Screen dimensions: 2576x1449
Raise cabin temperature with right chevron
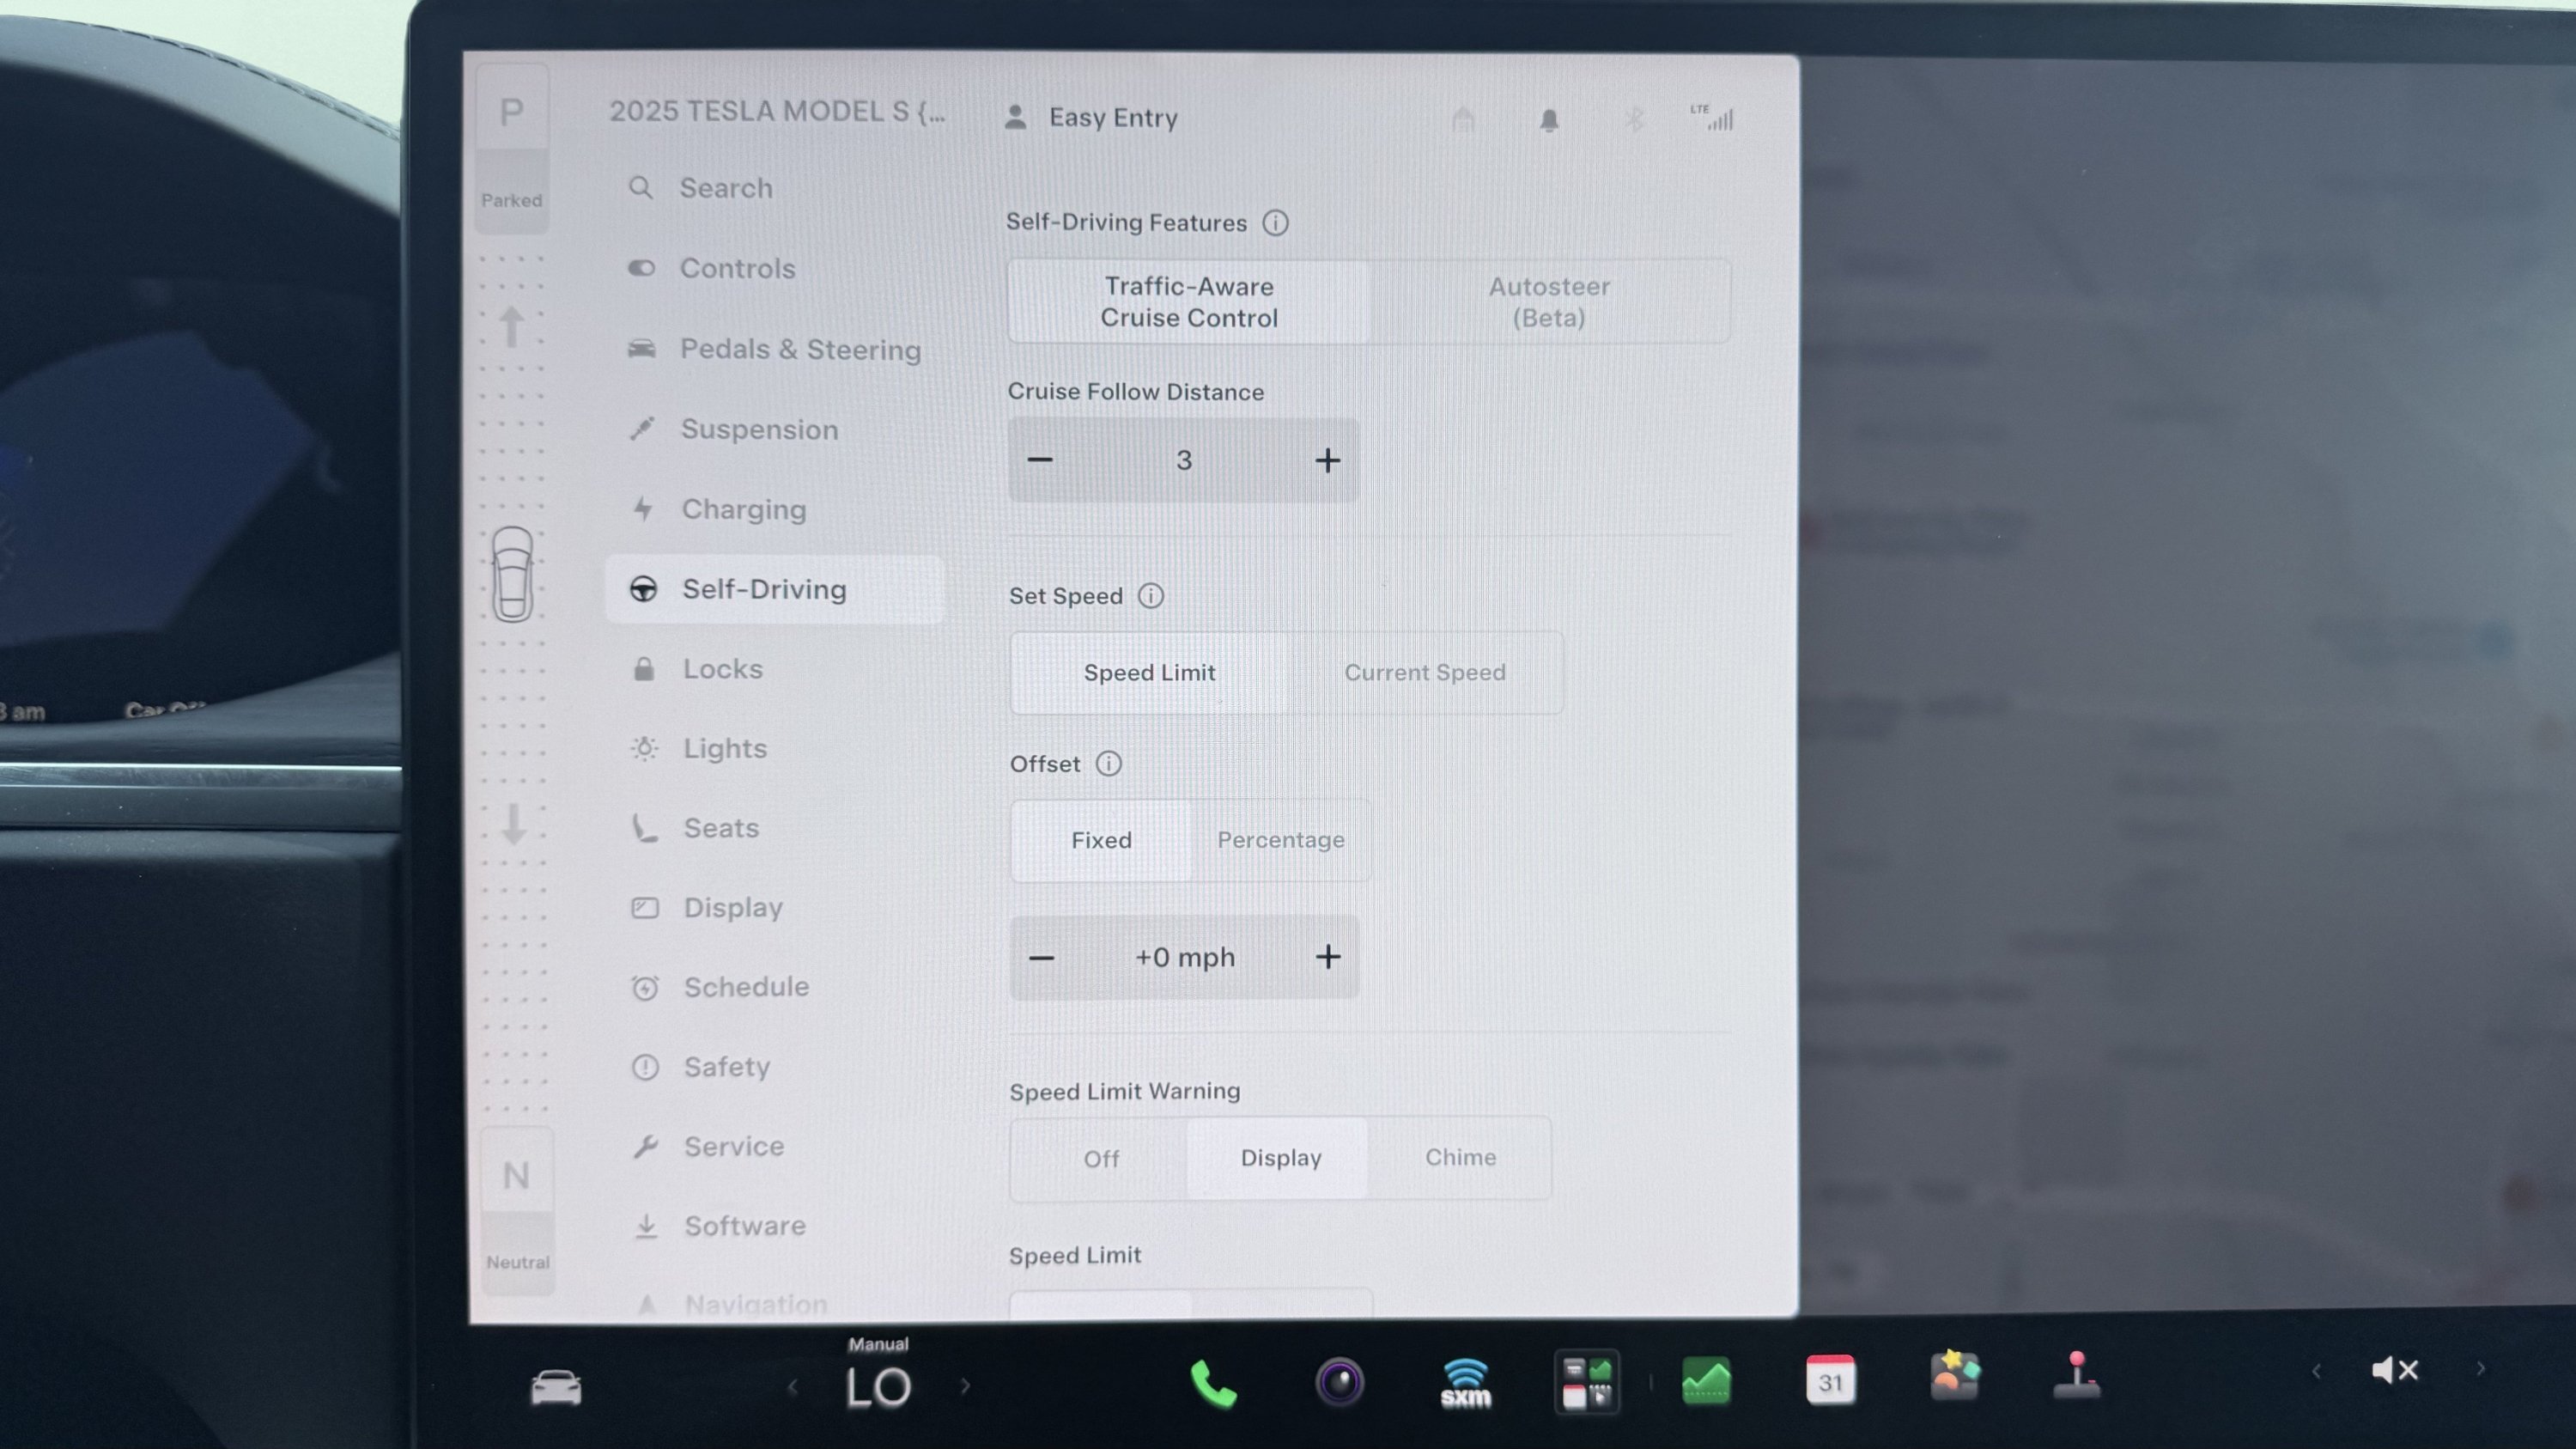pos(965,1386)
